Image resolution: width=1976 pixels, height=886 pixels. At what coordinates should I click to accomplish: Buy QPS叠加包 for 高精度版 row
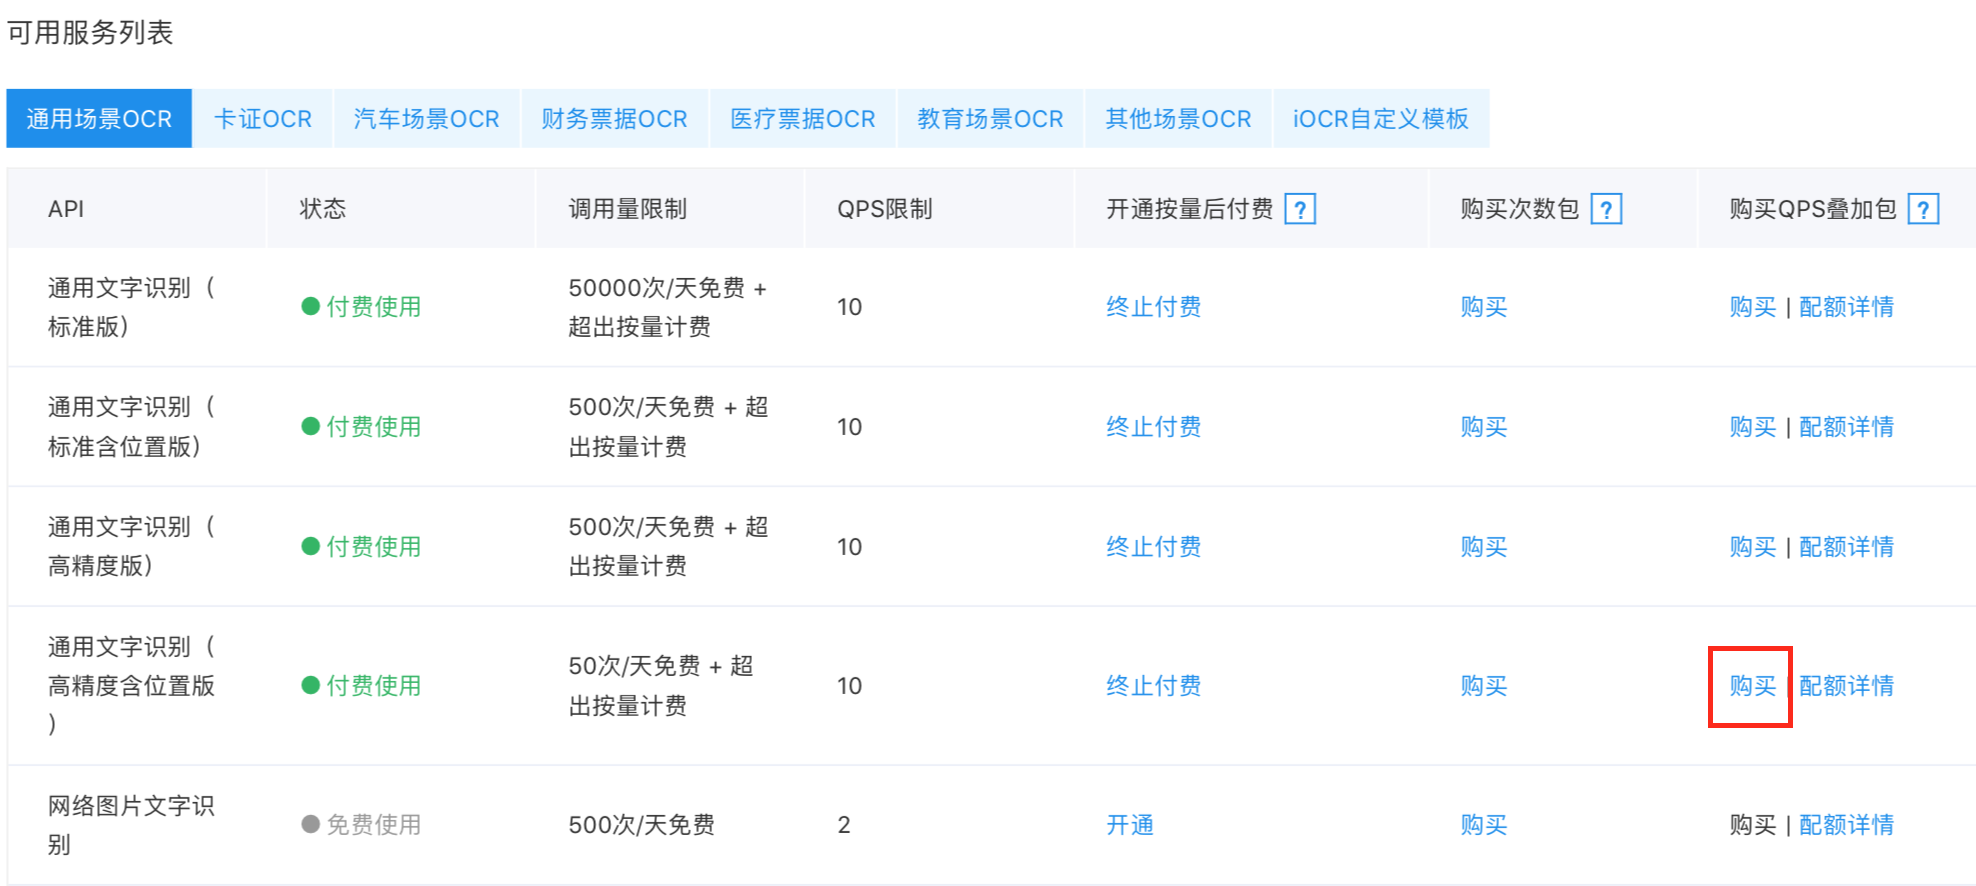[x=1753, y=547]
